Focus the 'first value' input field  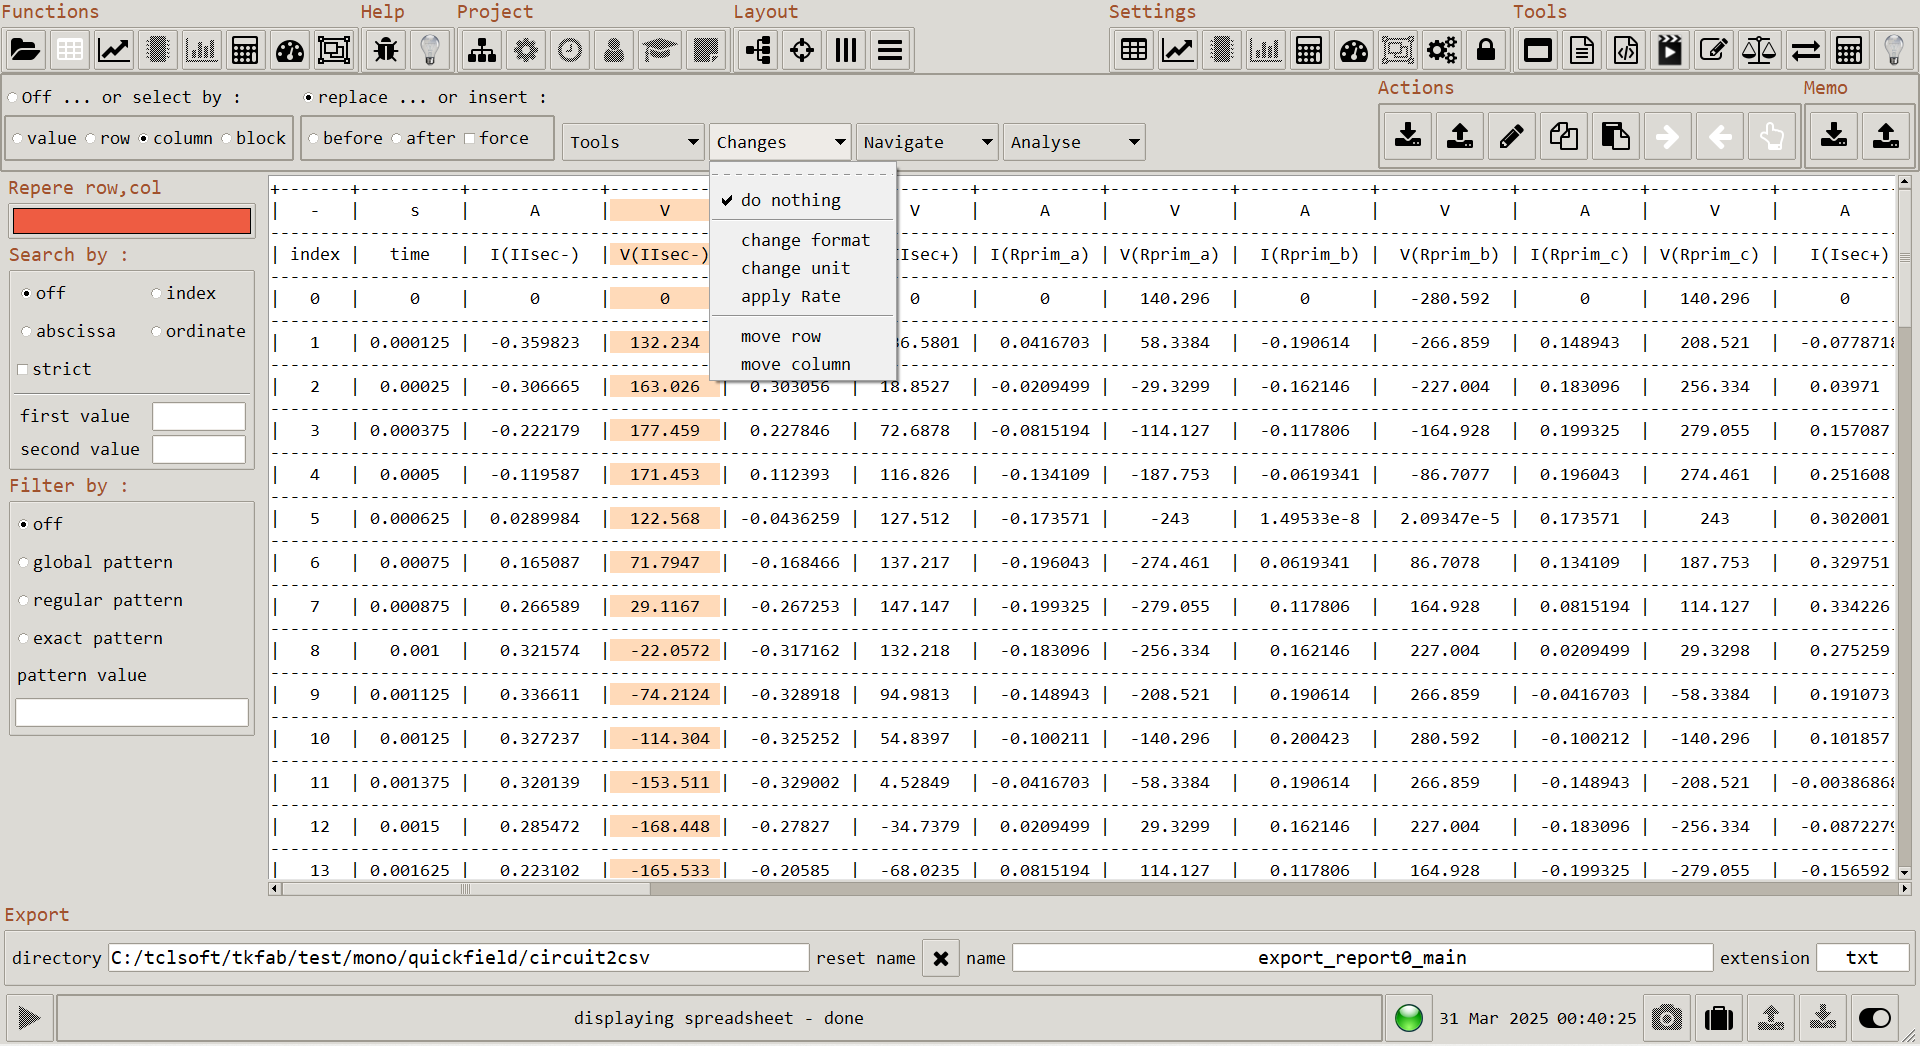[x=198, y=416]
